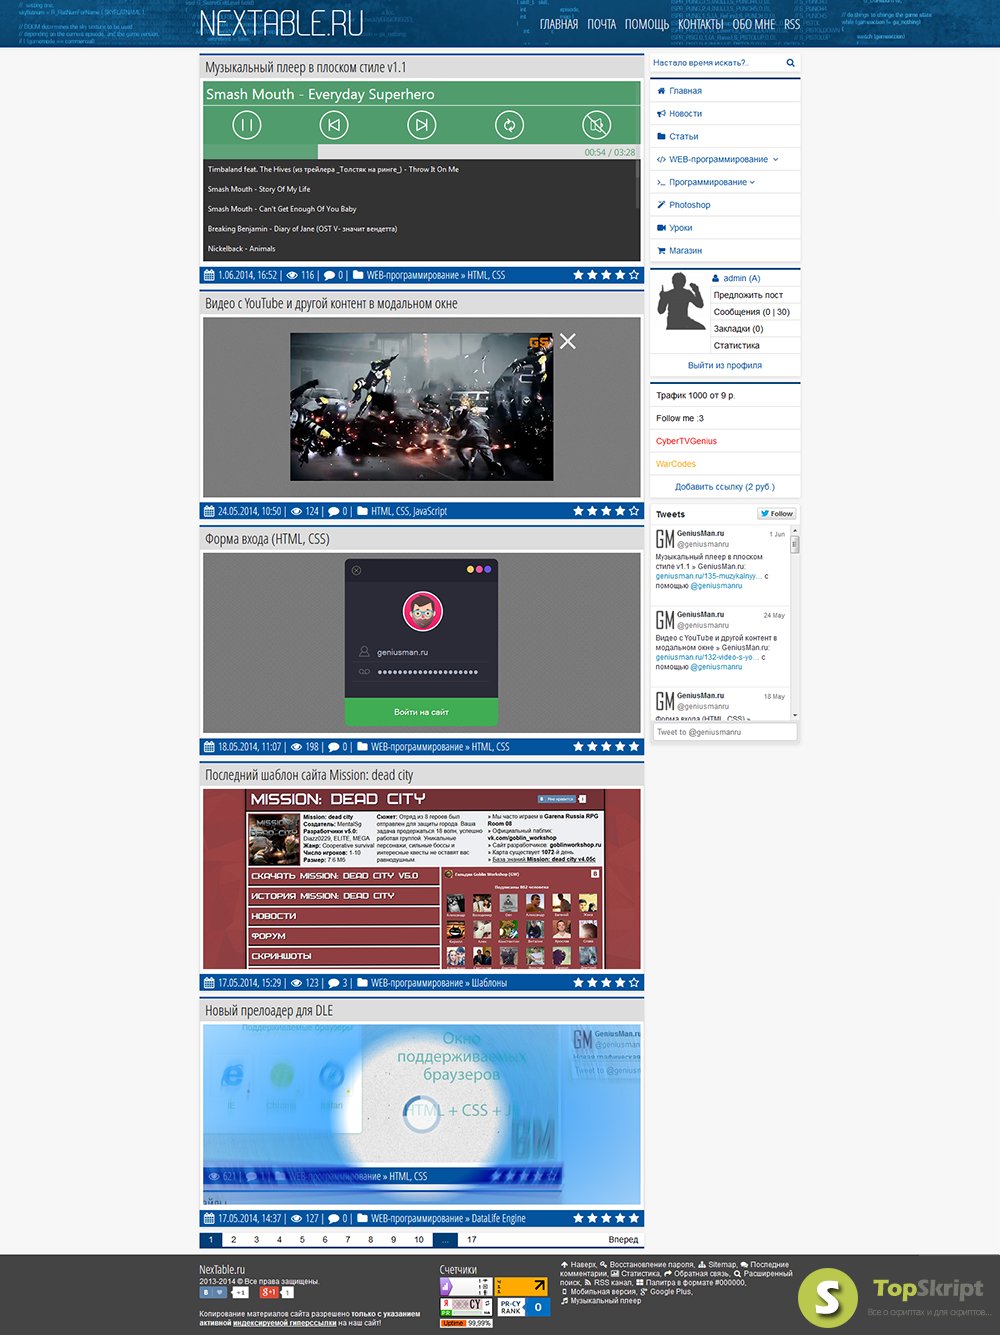Click the magic wand icon beside 'Photoshop'

point(661,205)
